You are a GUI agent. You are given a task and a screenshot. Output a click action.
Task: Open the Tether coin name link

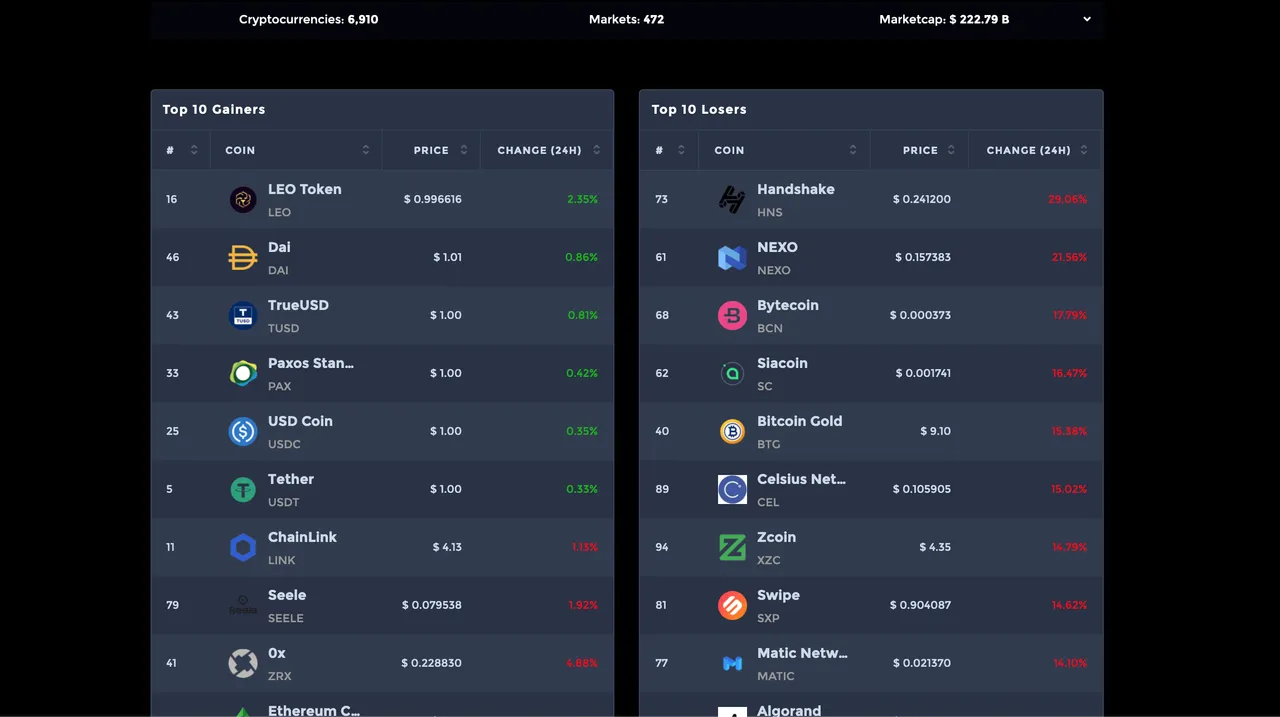(291, 479)
